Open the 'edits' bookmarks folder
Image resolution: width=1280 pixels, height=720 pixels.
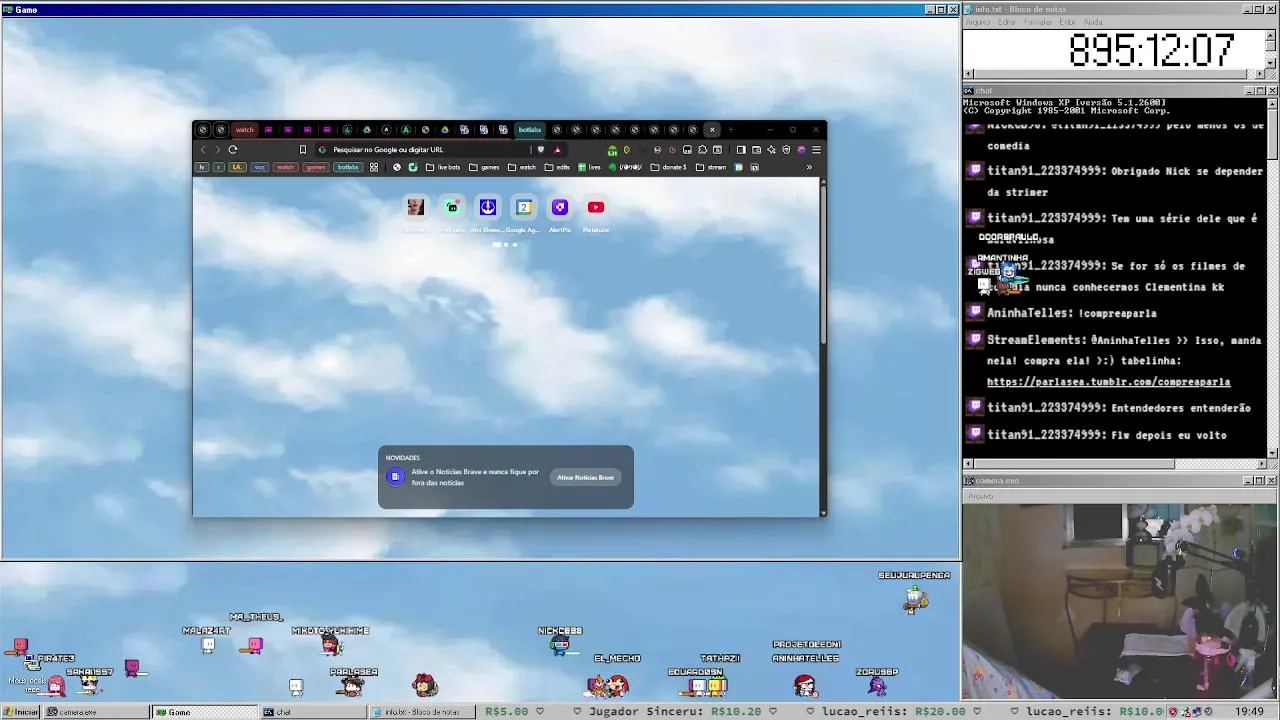coord(558,167)
